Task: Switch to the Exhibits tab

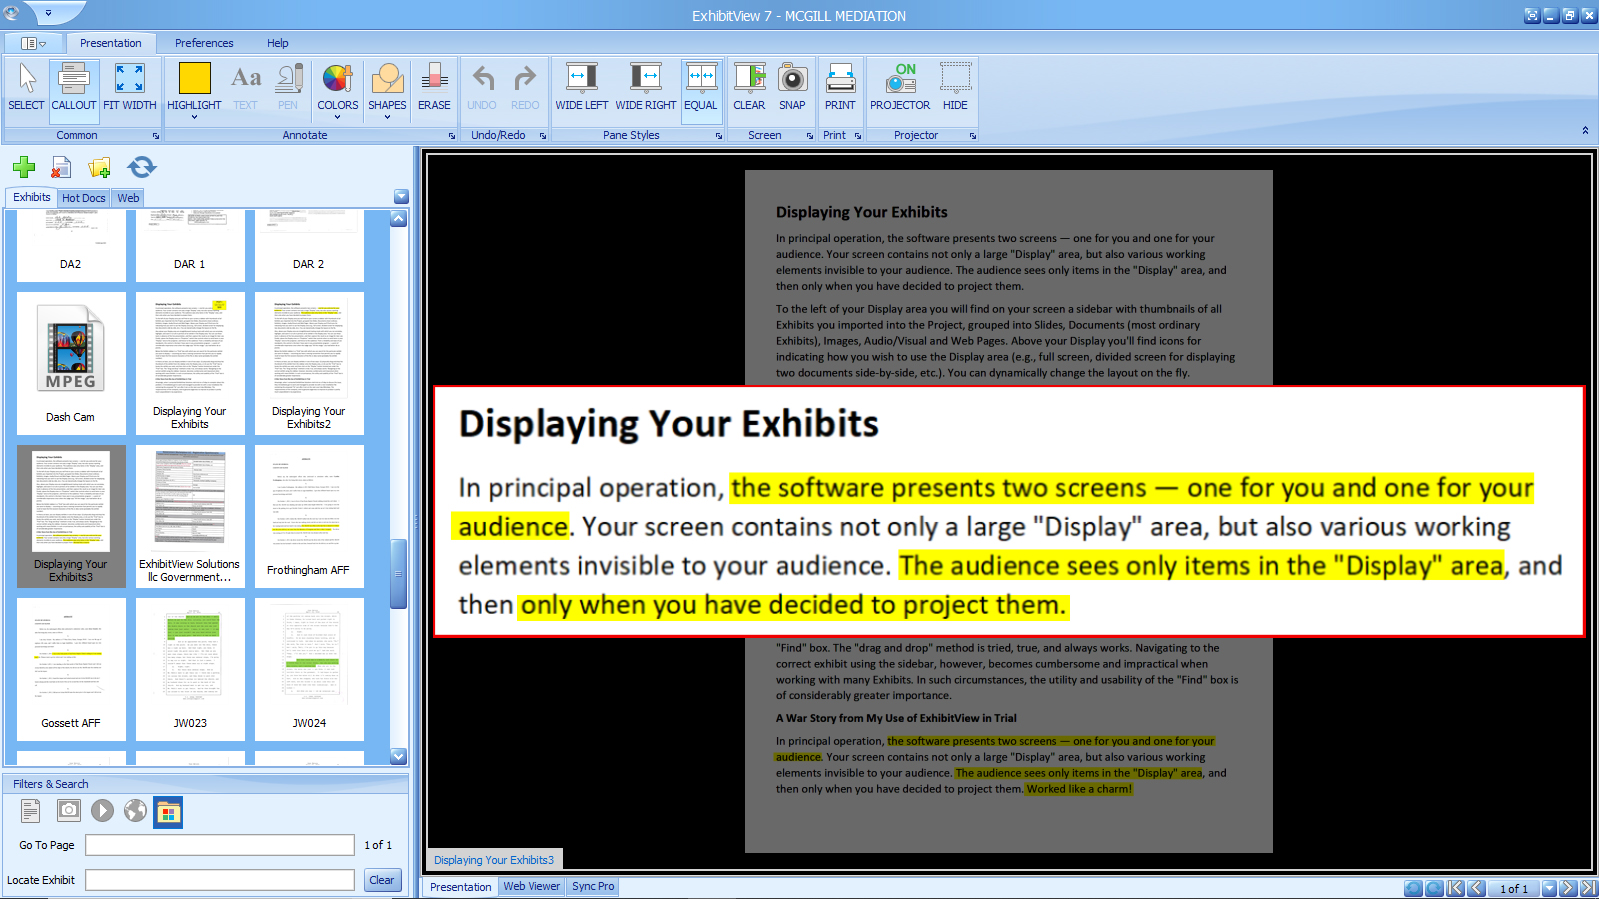Action: pos(32,197)
